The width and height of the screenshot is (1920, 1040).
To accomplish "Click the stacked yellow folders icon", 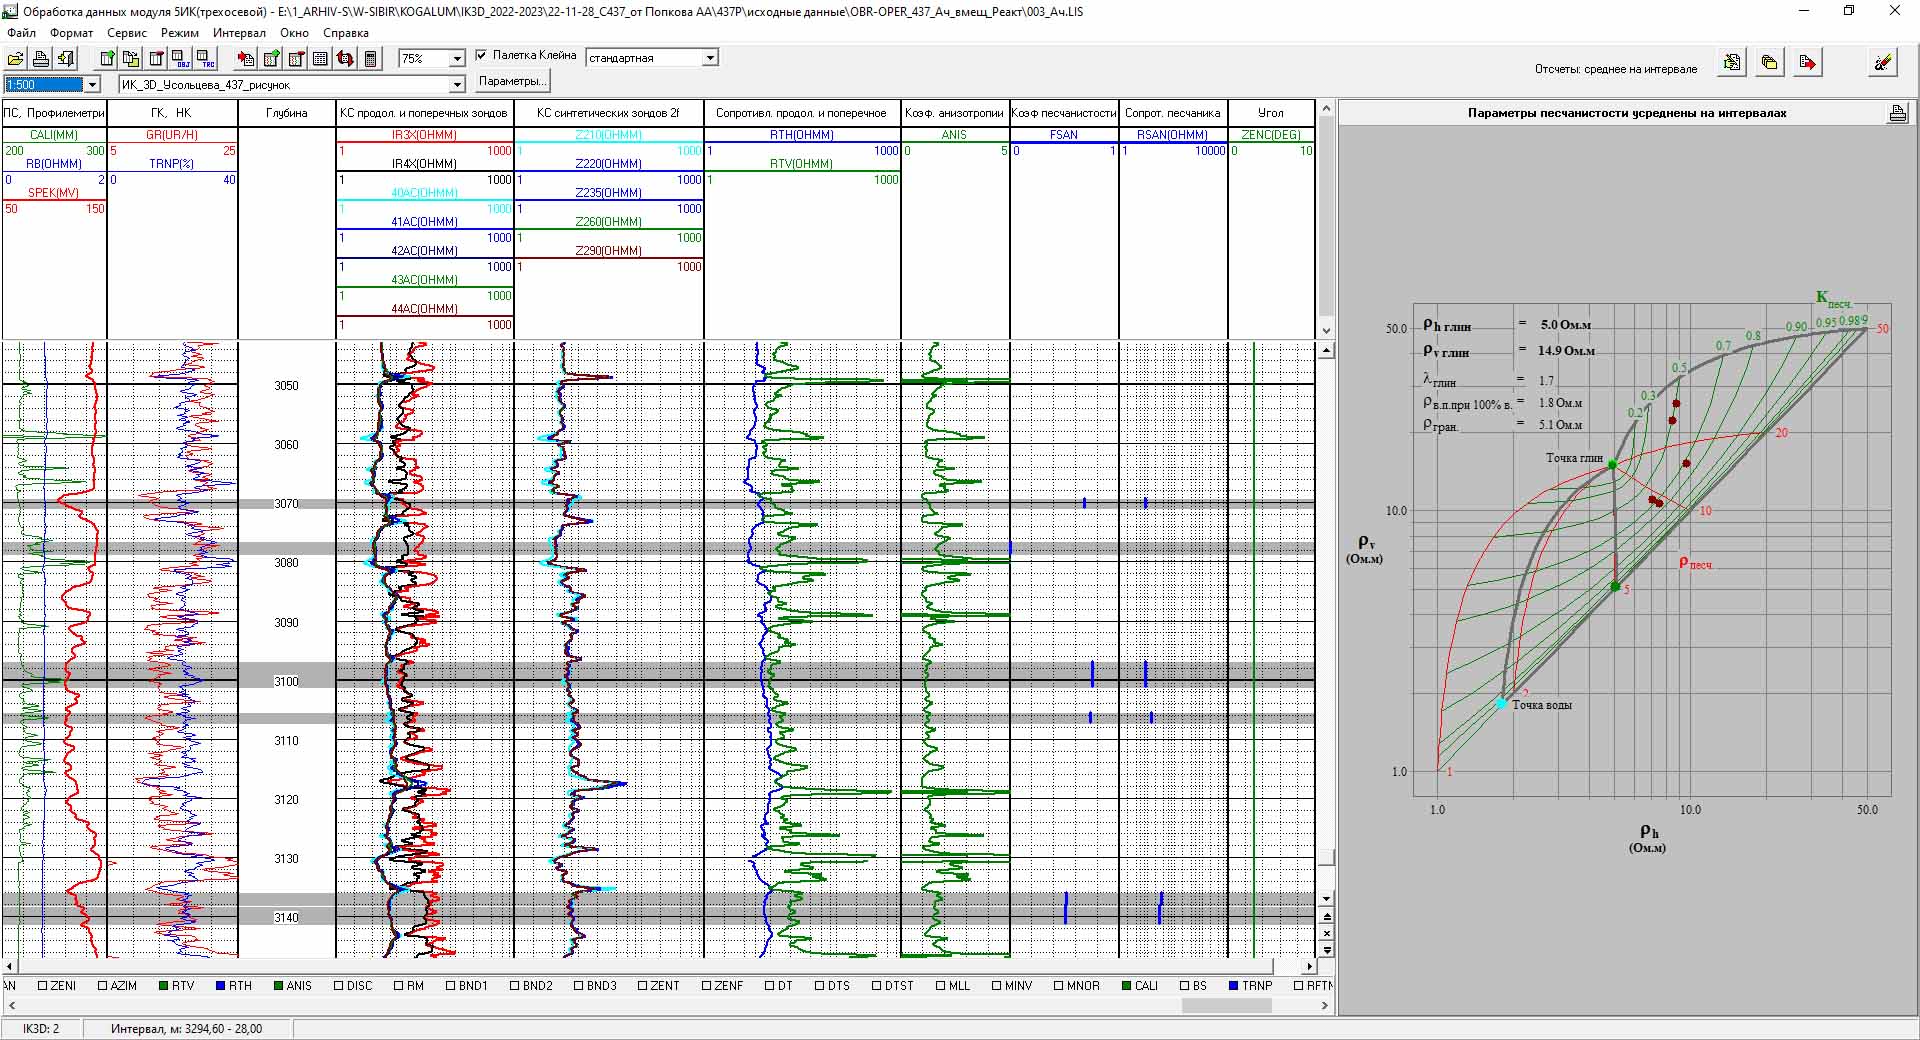I will tap(1769, 63).
